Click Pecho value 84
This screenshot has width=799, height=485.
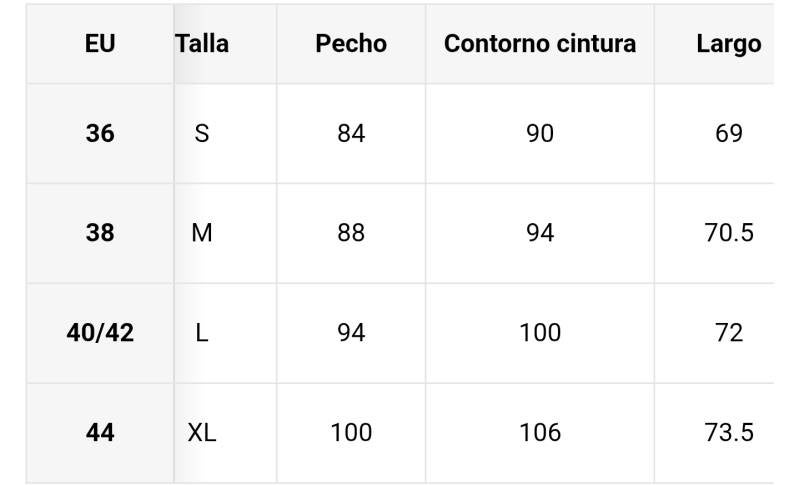[x=351, y=133]
